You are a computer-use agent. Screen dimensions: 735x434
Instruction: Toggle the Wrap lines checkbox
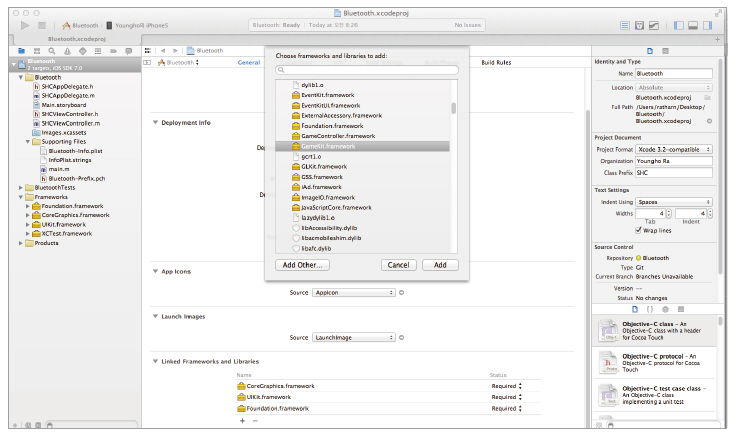(637, 229)
